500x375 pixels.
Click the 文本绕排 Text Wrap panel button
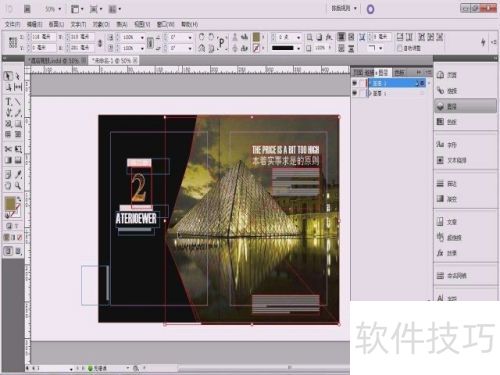point(451,160)
